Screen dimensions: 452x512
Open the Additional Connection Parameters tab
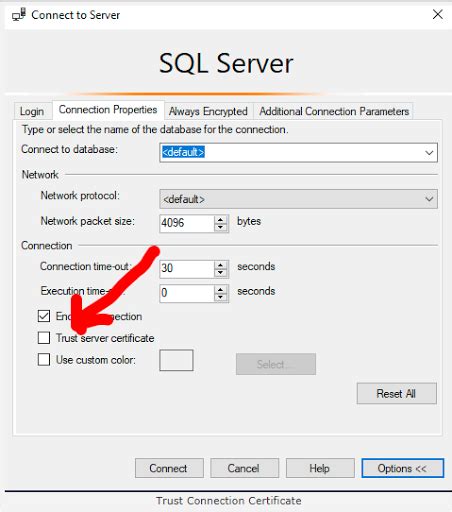[334, 111]
